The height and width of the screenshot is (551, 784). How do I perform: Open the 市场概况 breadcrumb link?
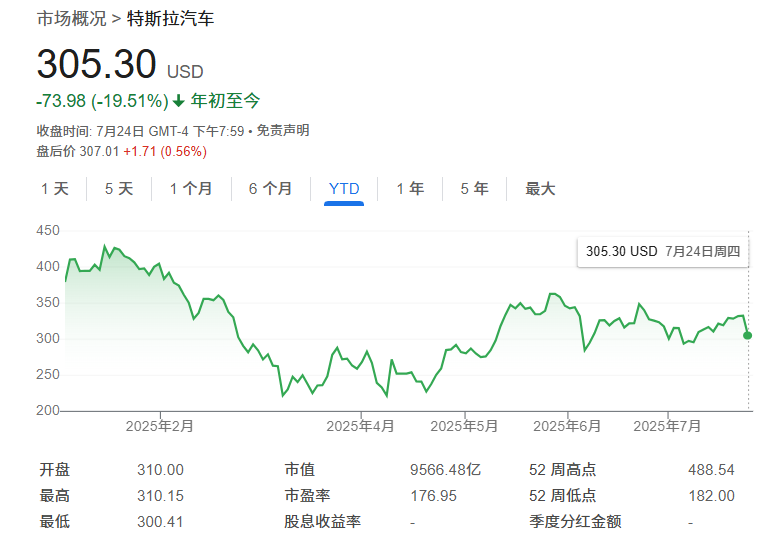[x=72, y=18]
